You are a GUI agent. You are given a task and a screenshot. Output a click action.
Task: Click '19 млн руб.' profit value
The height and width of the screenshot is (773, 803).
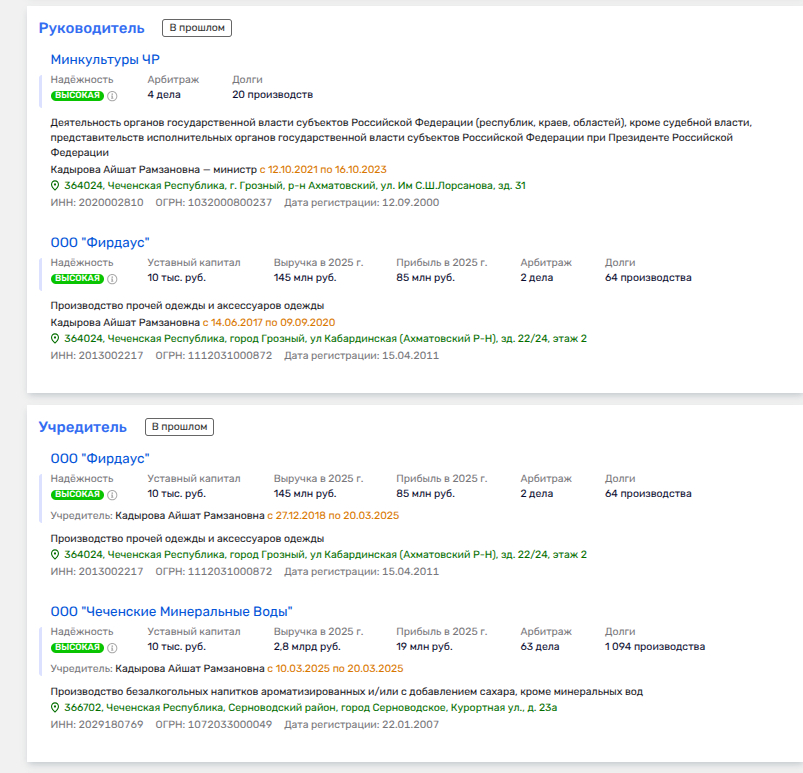(x=425, y=647)
